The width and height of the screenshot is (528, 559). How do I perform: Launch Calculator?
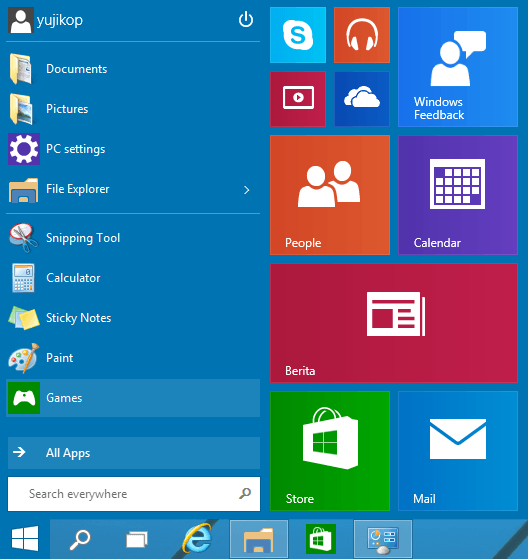click(133, 278)
